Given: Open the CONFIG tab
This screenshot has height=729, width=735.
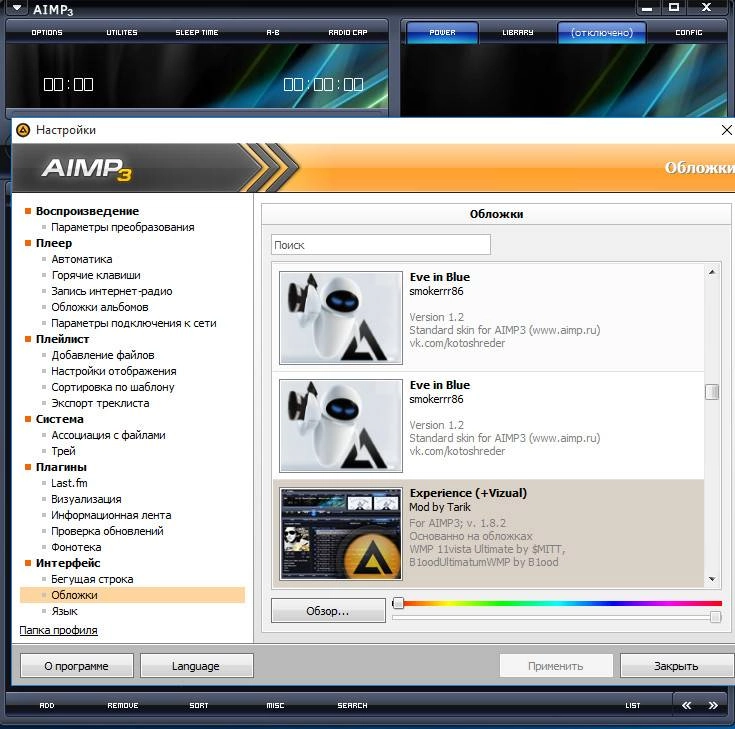Looking at the screenshot, I should coord(689,32).
